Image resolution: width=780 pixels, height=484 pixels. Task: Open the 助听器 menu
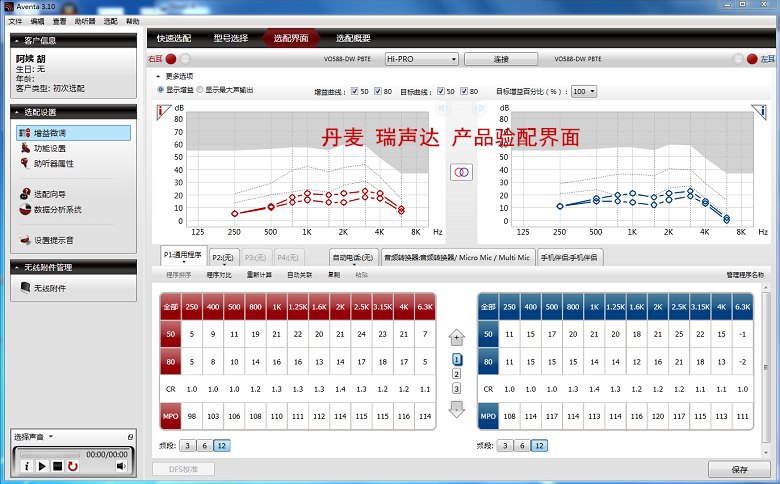[88, 20]
